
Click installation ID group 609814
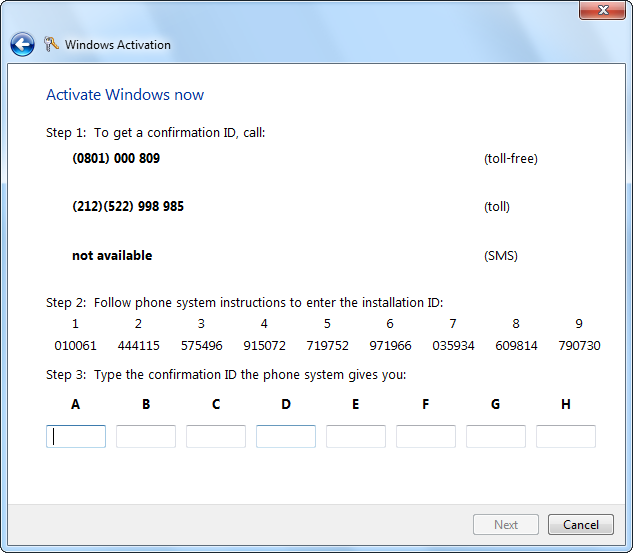pyautogui.click(x=516, y=346)
